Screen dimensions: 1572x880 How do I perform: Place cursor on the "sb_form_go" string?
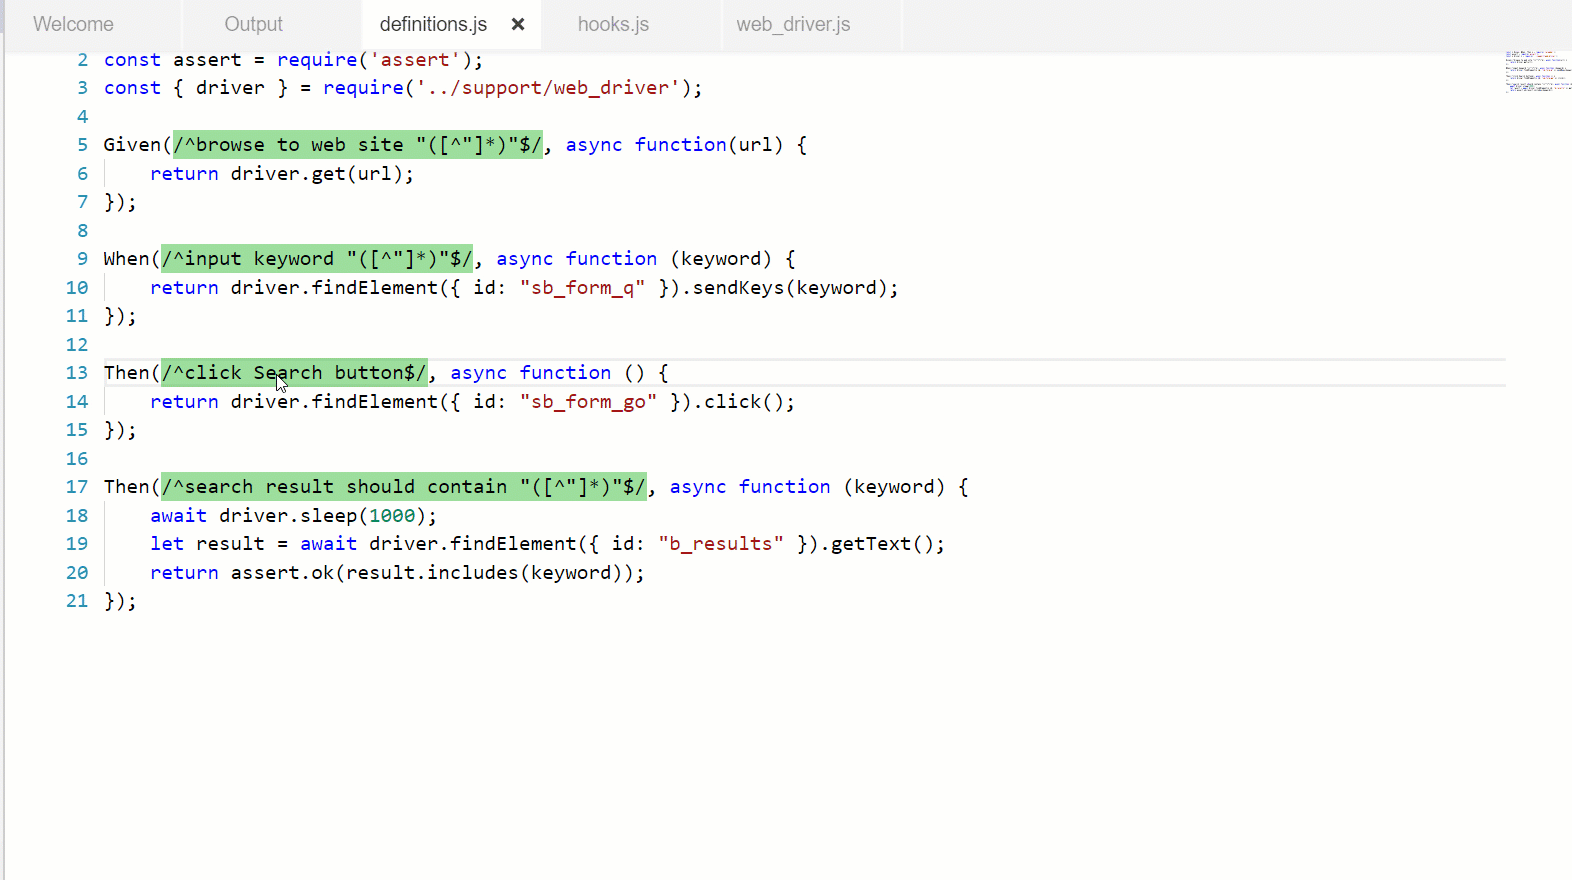pyautogui.click(x=588, y=402)
